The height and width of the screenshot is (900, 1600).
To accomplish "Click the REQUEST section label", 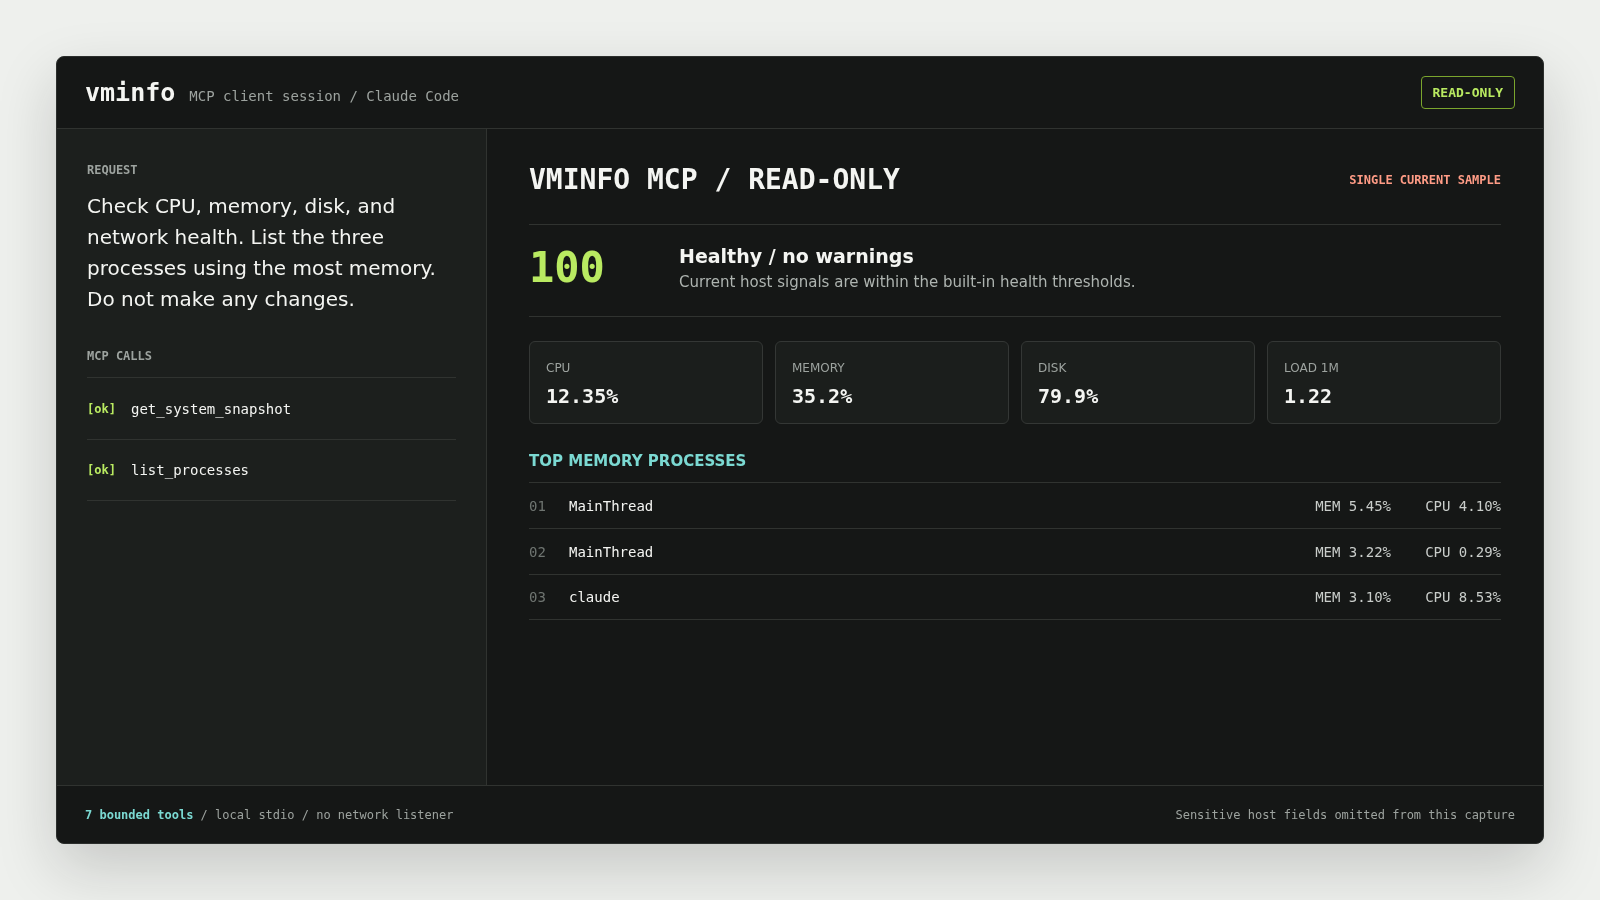I will [112, 170].
